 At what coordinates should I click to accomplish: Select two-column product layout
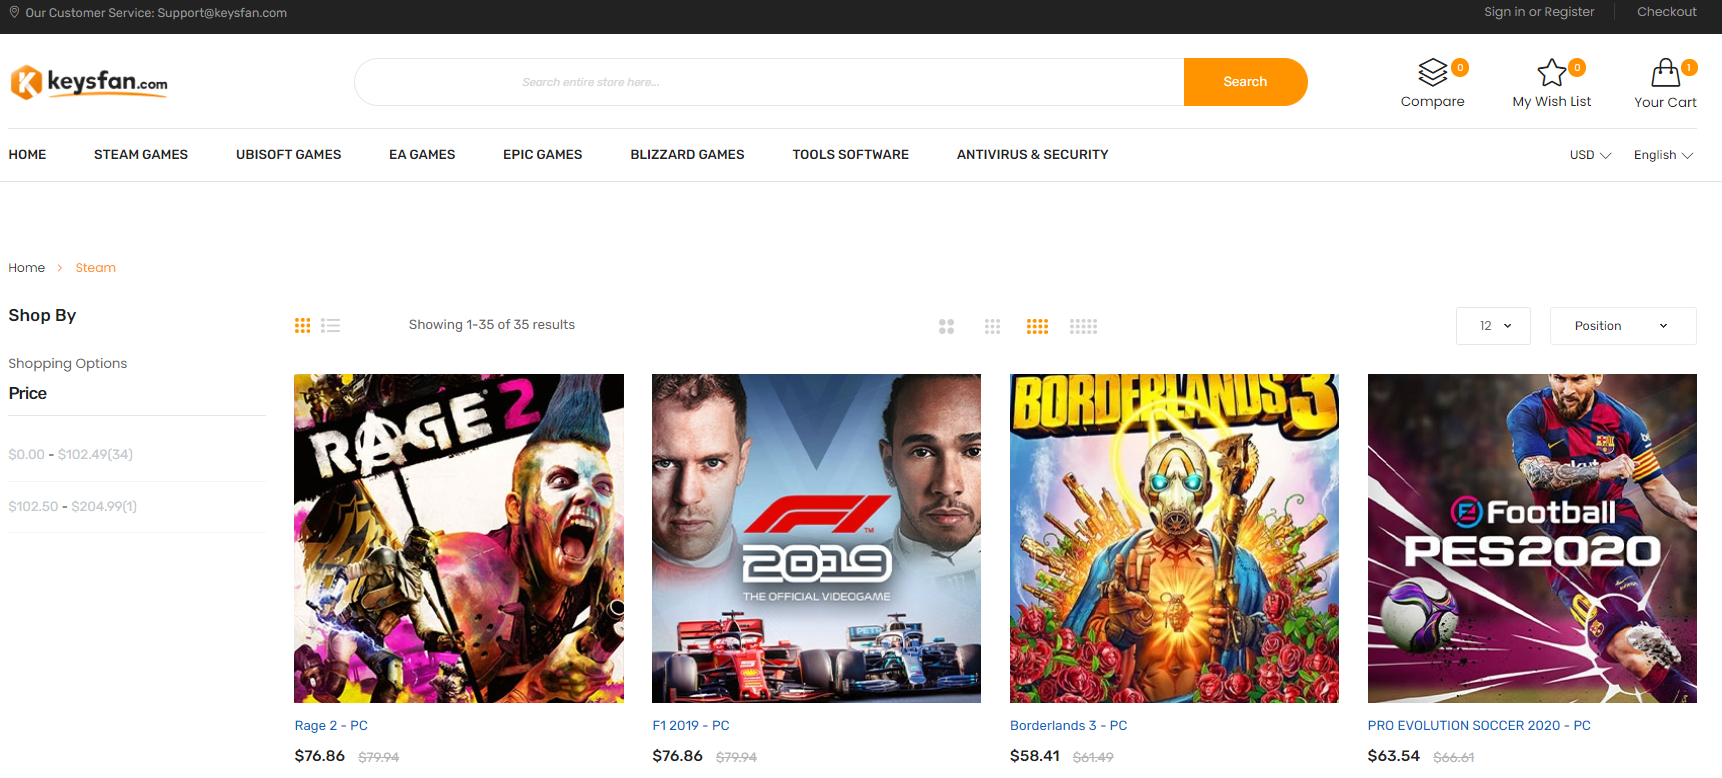click(x=946, y=327)
